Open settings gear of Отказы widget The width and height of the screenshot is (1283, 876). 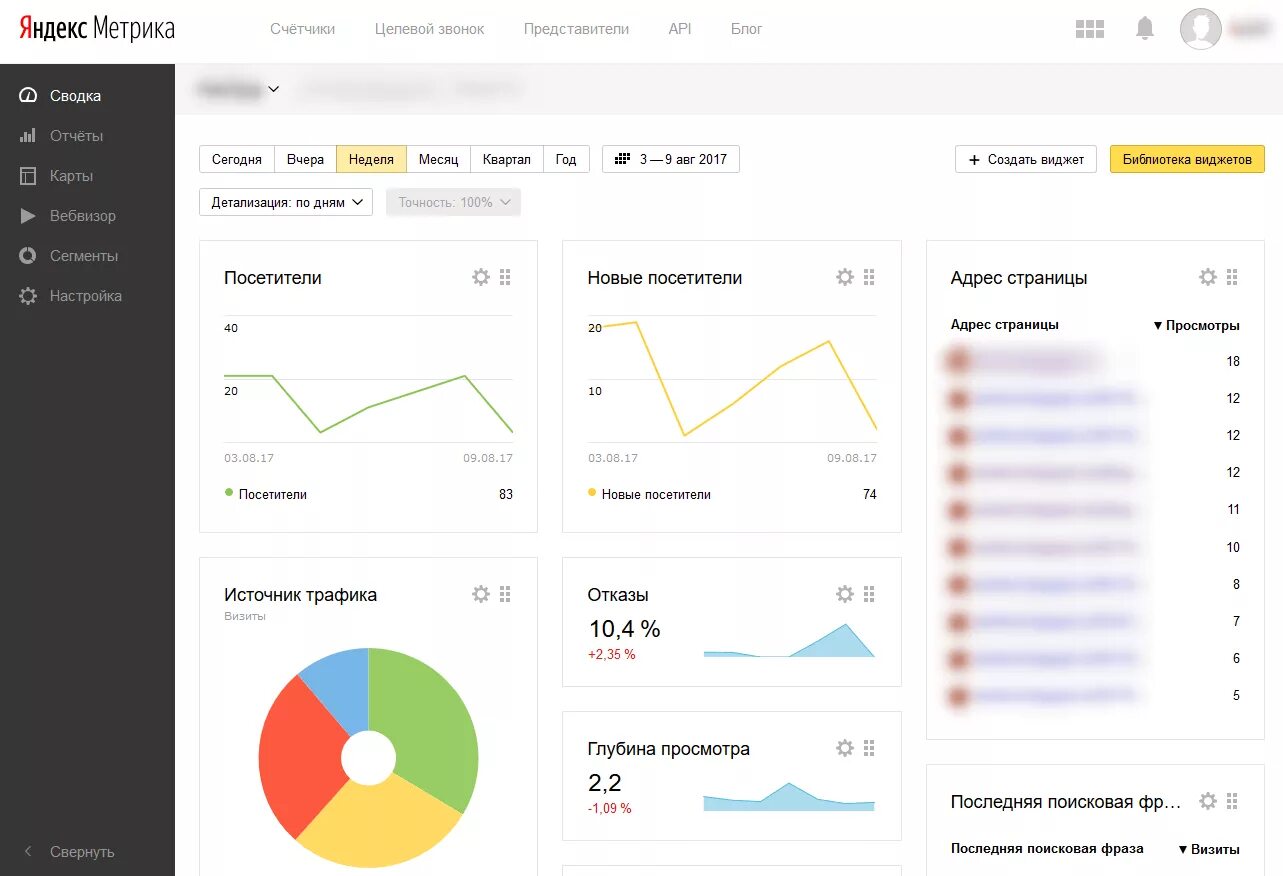click(845, 594)
